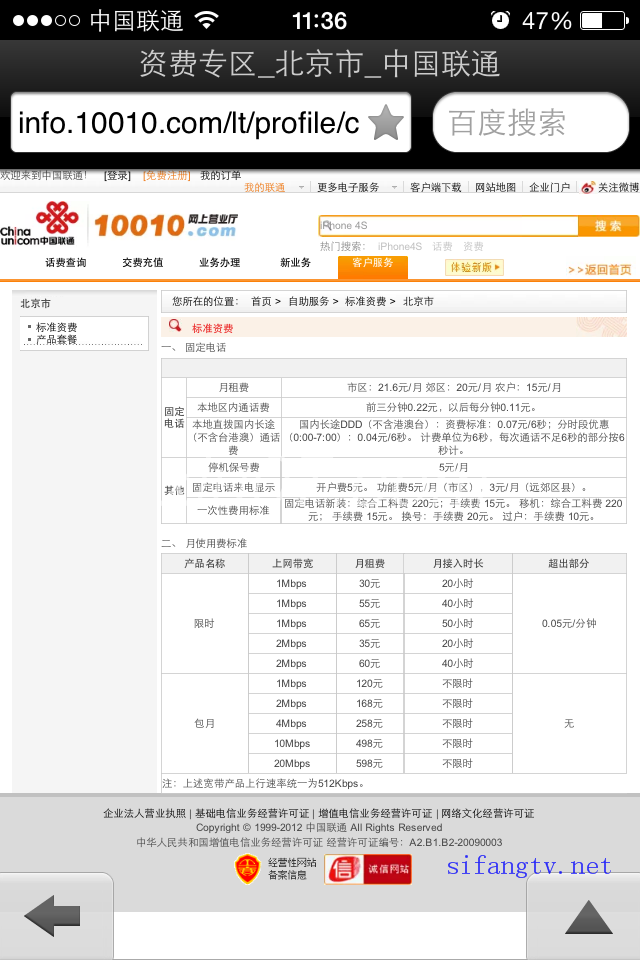Click the 月接入时长 column header
The image size is (640, 960).
pos(458,563)
